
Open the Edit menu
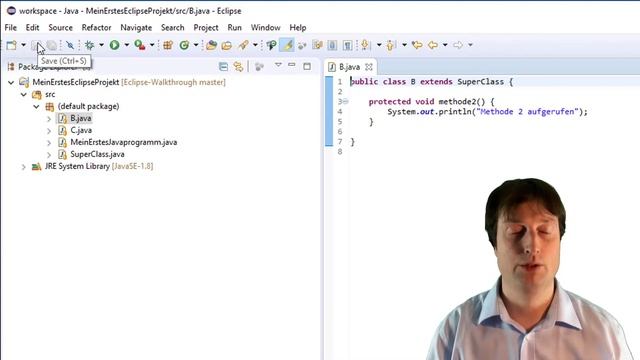(x=32, y=27)
